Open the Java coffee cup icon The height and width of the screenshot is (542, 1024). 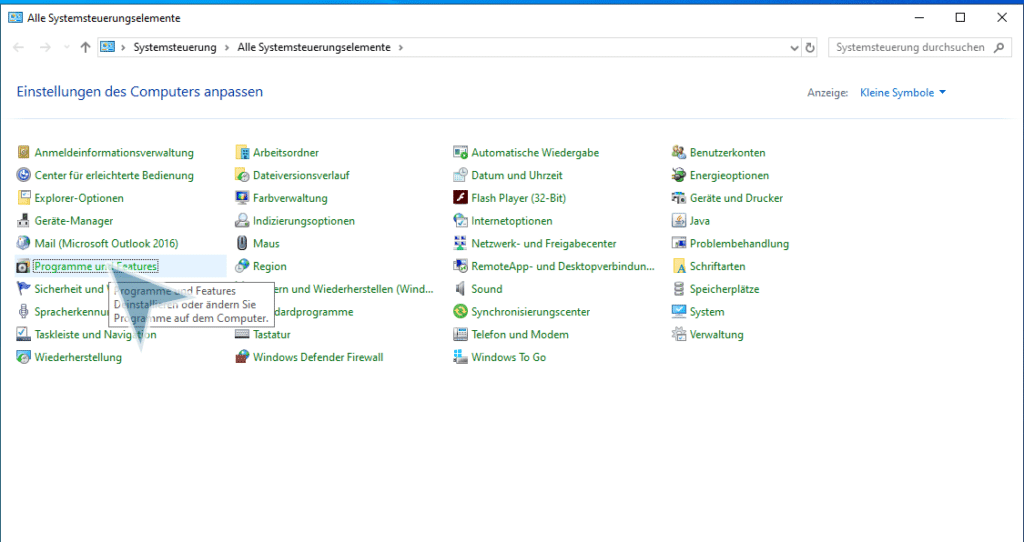coord(679,221)
